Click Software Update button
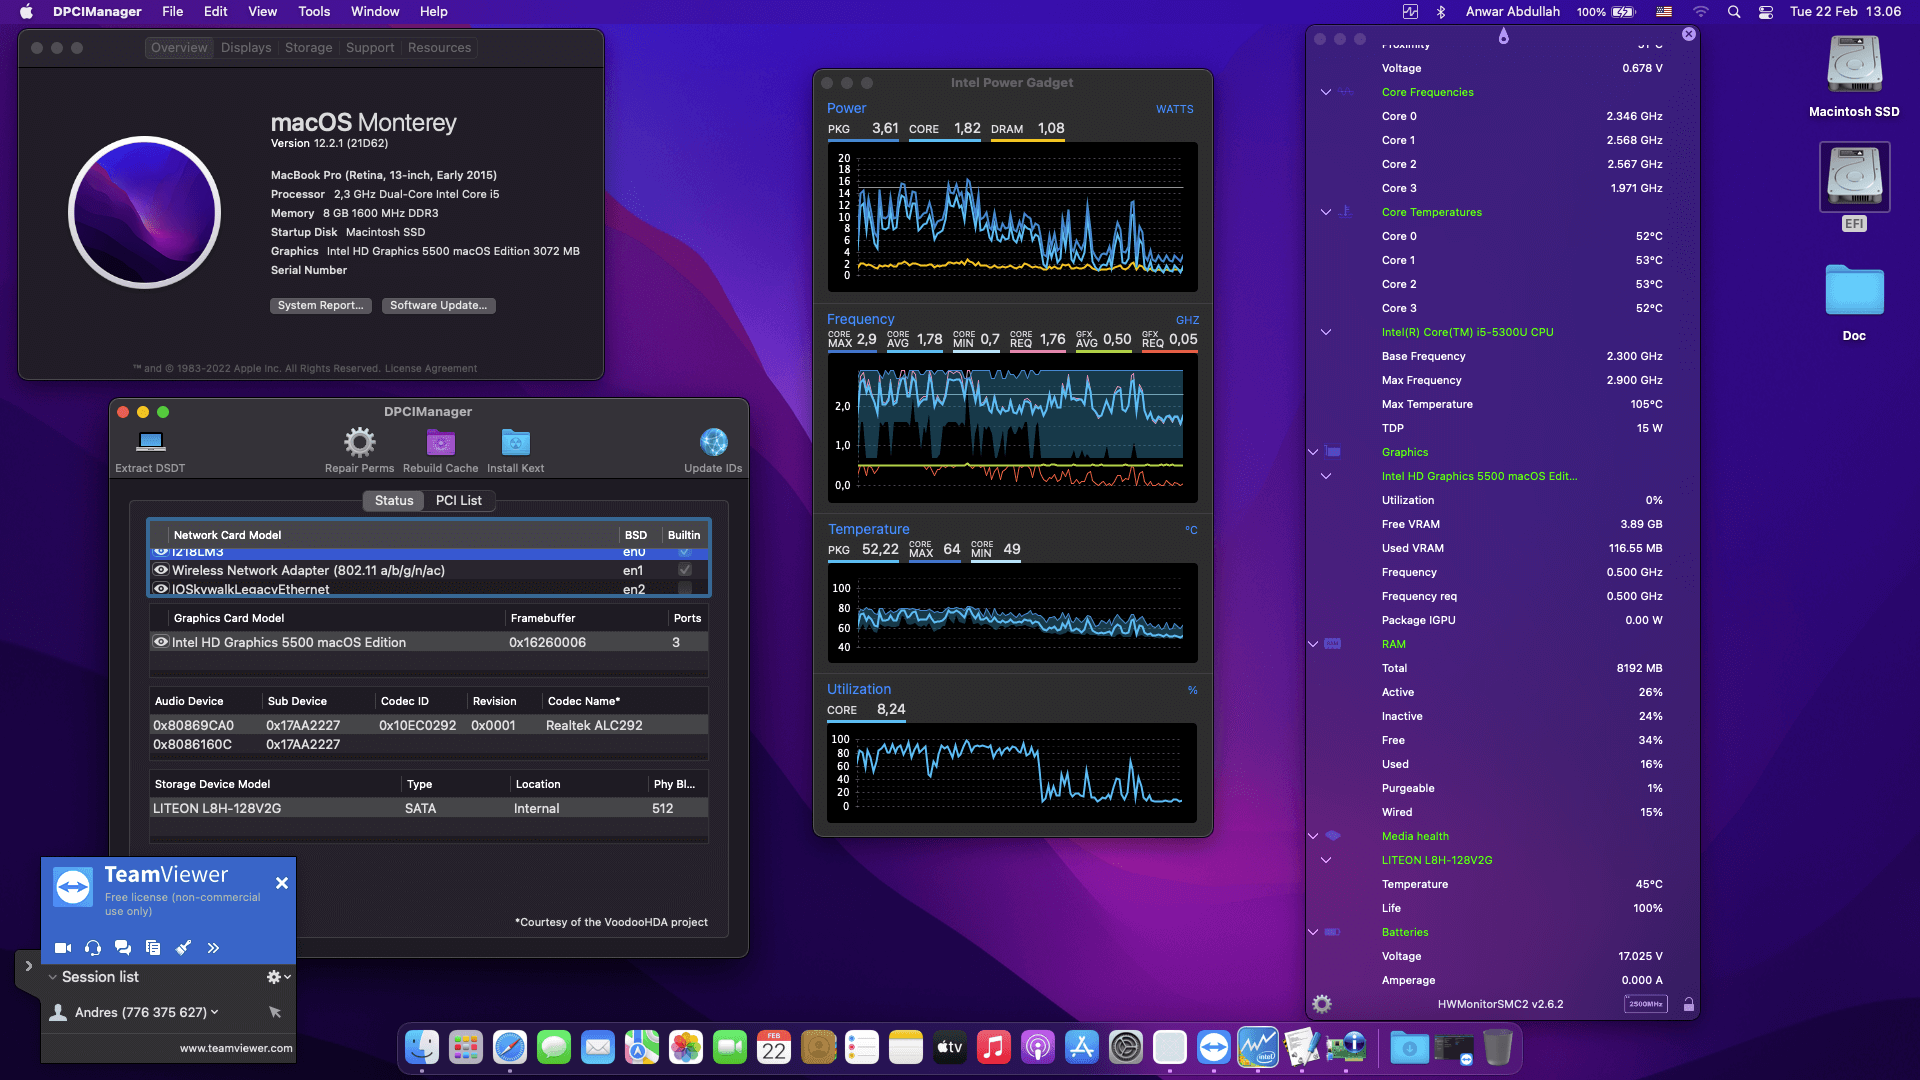The height and width of the screenshot is (1080, 1920). [438, 305]
